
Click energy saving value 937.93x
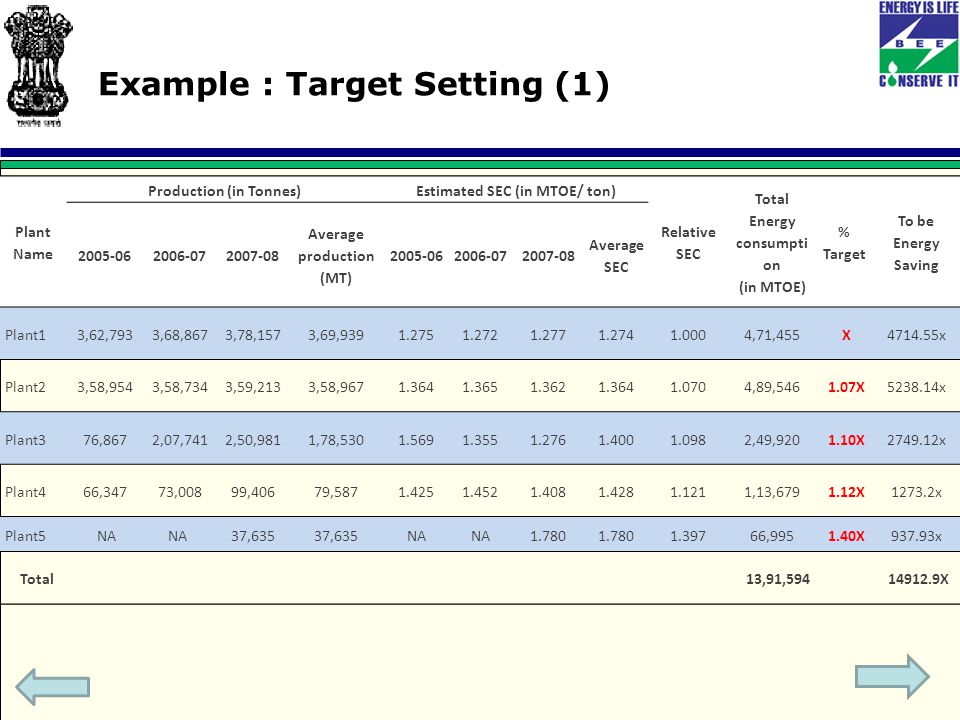917,536
